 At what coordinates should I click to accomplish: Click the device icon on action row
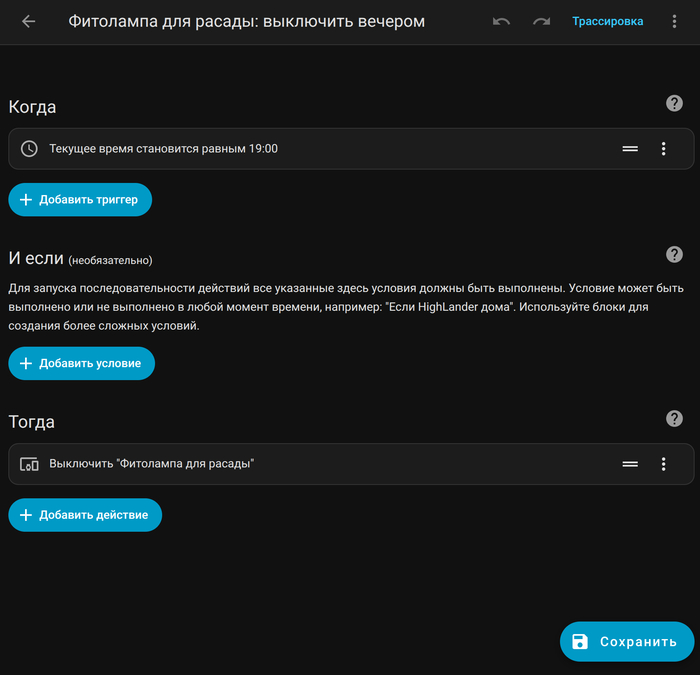30,464
